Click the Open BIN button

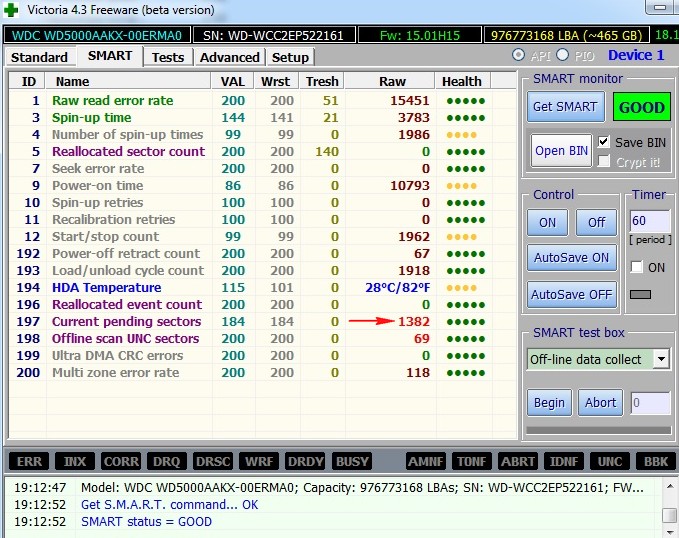[x=561, y=151]
